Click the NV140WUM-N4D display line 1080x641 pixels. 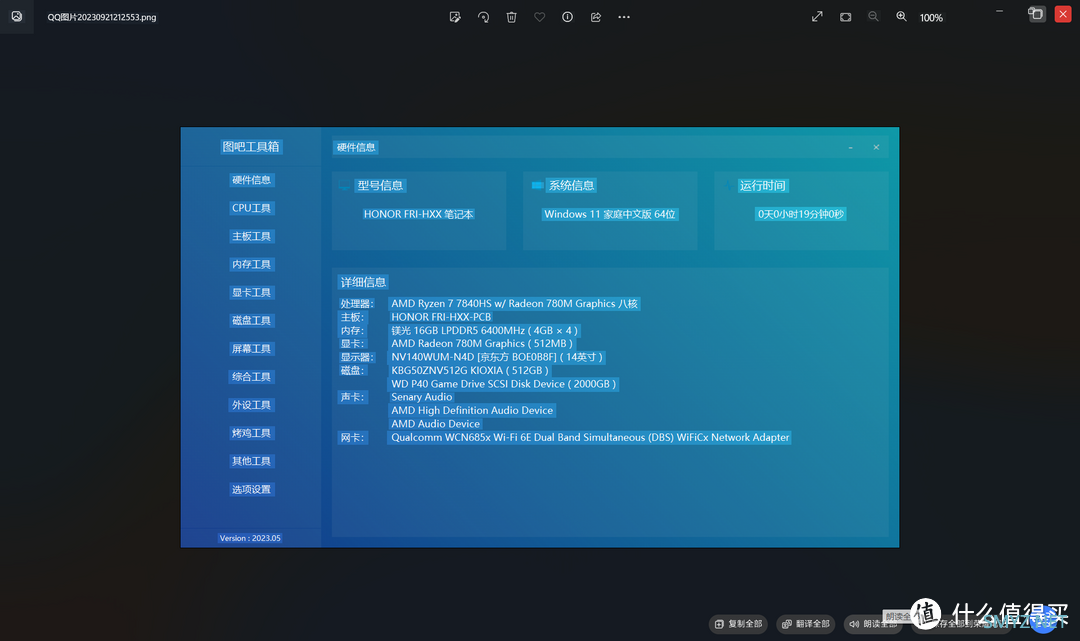point(497,357)
